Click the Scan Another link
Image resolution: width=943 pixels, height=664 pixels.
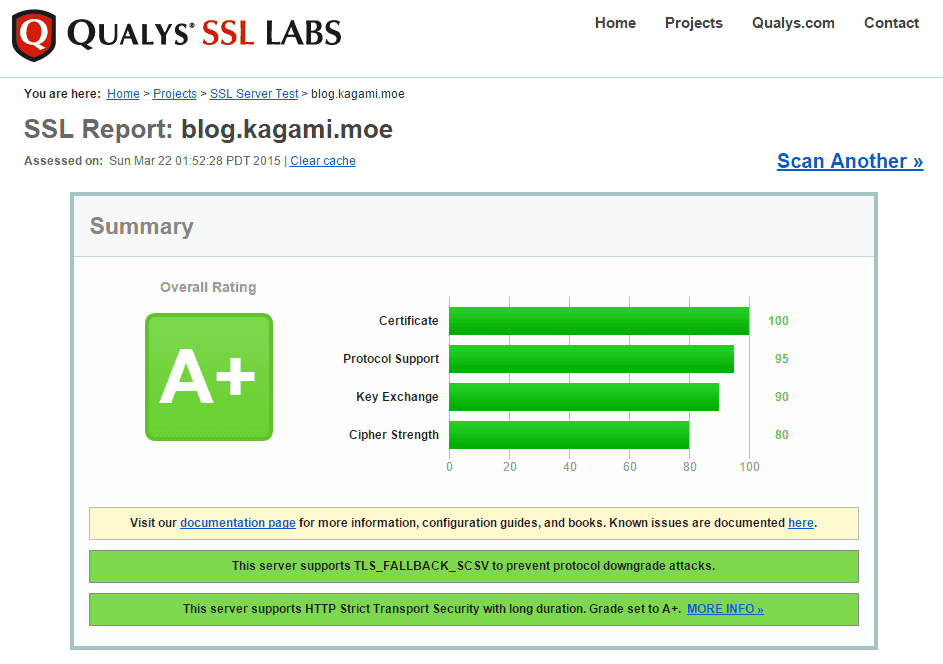click(850, 161)
